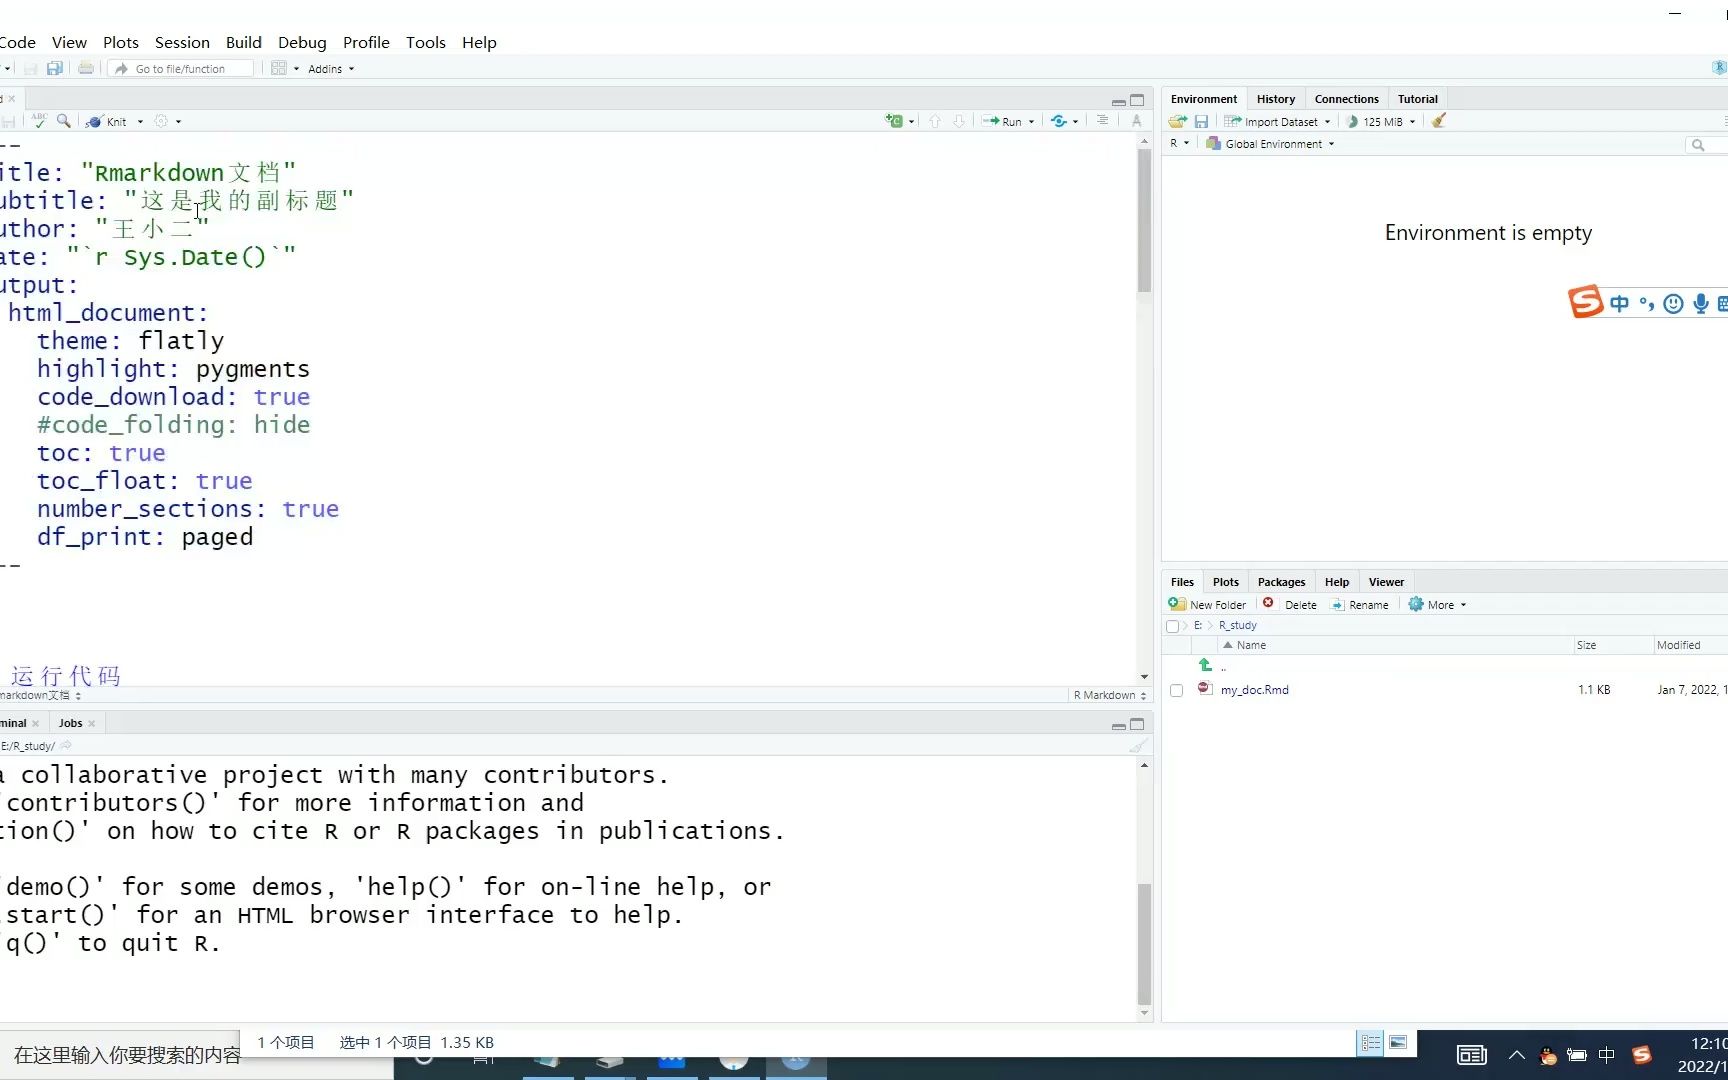Screen dimensions: 1728x1080
Task: Click the Go to file/function field
Action: point(180,69)
